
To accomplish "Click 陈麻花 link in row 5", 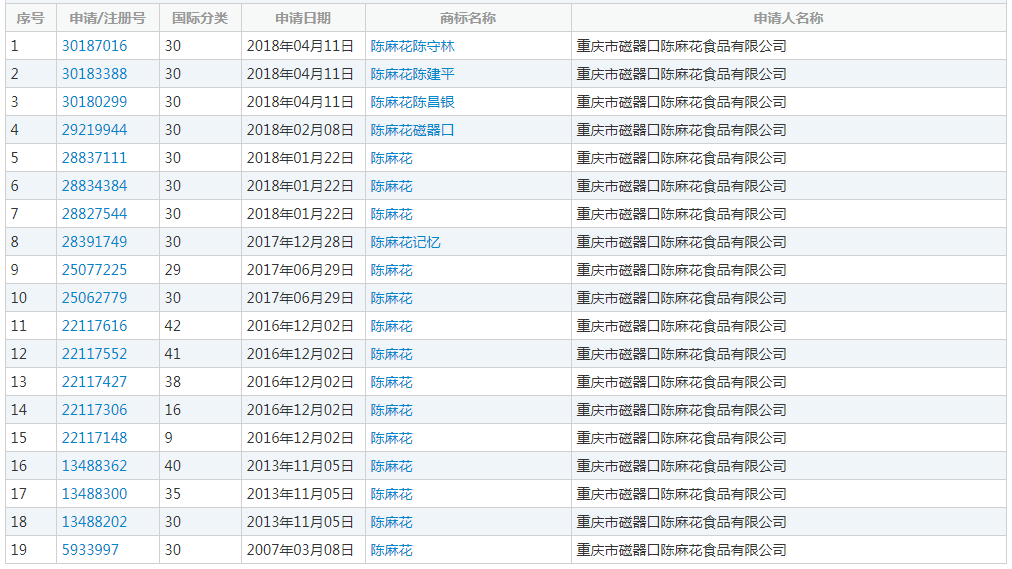I will (391, 159).
